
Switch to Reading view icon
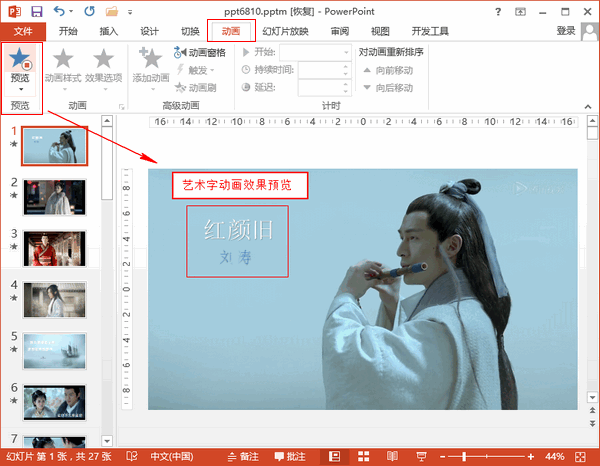point(392,456)
